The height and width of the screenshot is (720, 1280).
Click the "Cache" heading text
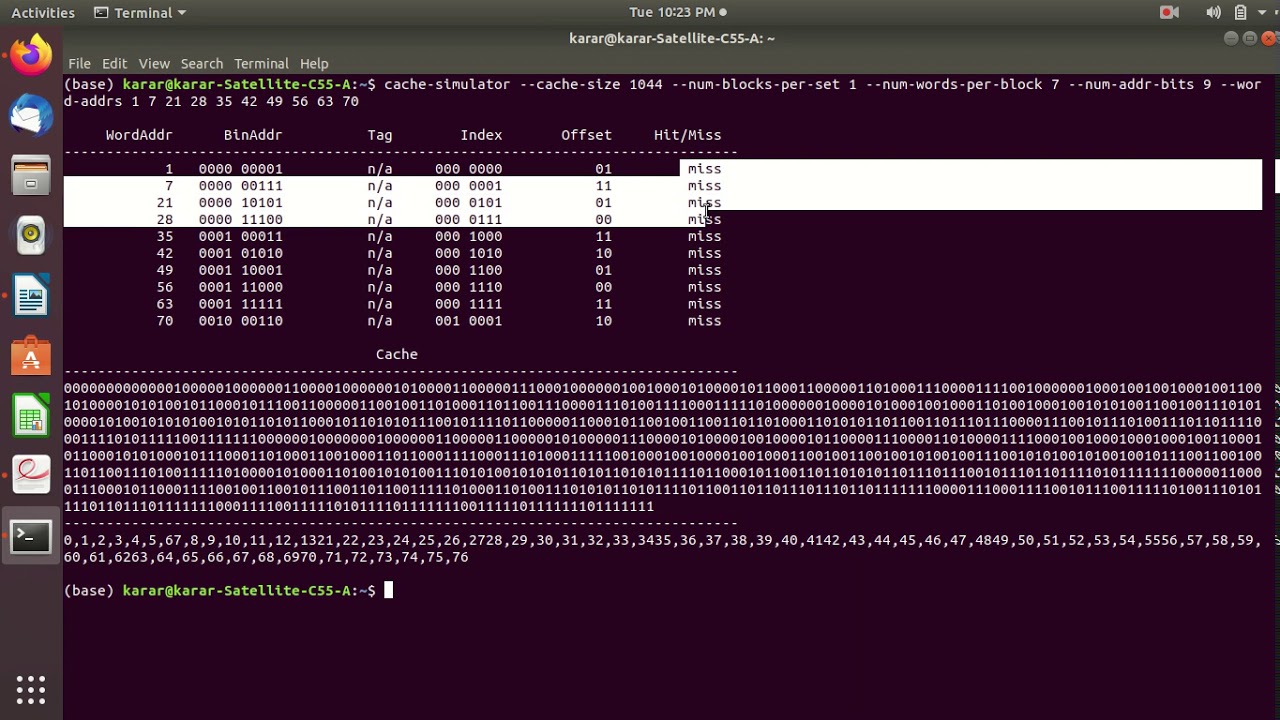tap(397, 354)
